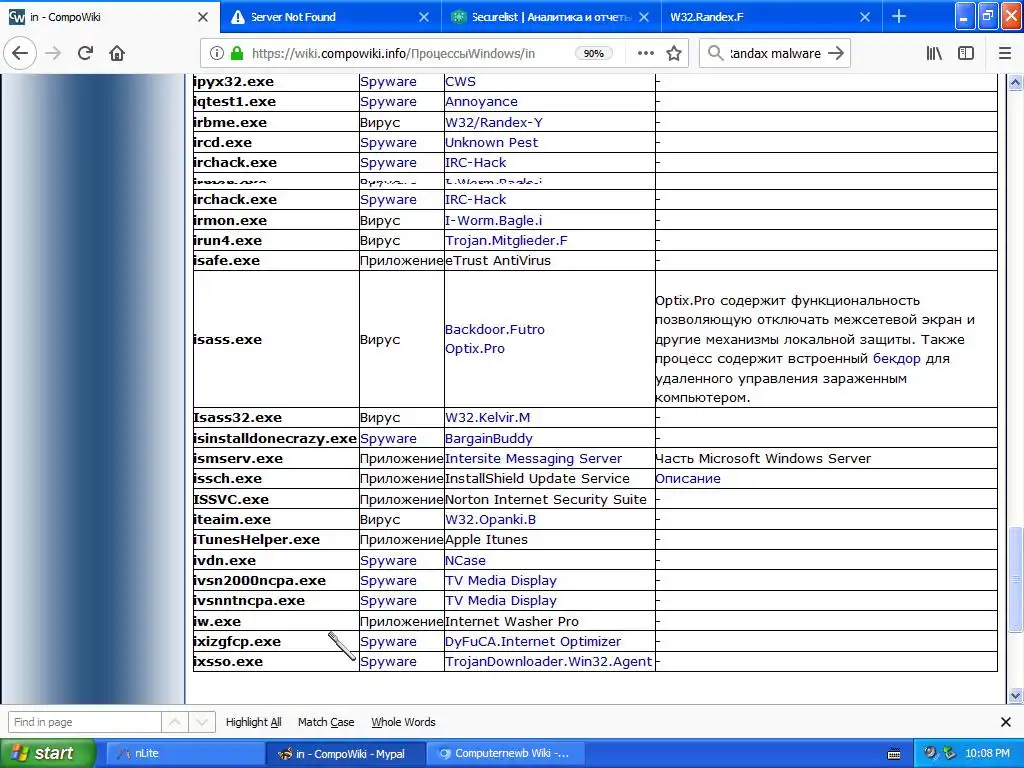Show site information icon in address bar
Screen dimensions: 1024x768
coord(216,53)
